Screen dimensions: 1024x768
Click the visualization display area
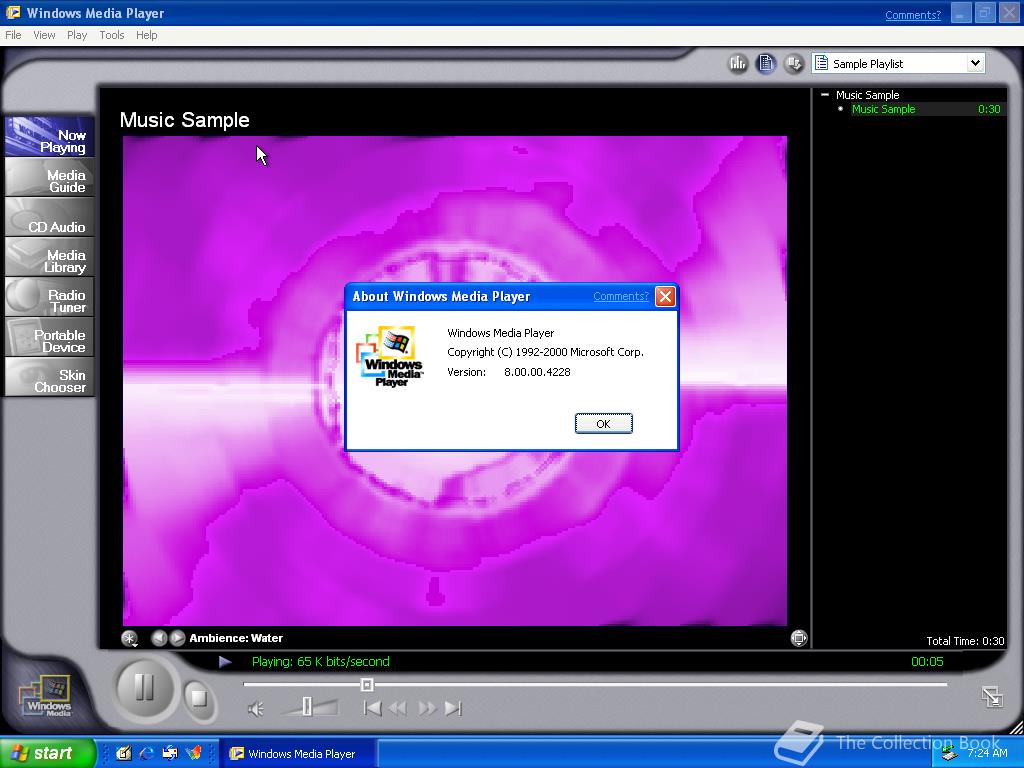(x=455, y=381)
